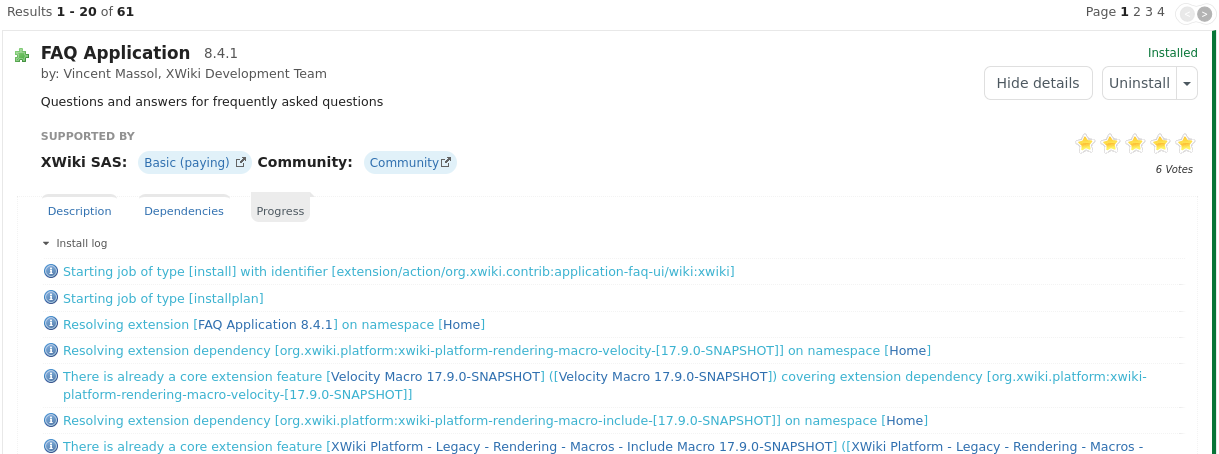Switch to the Description tab
Screen dimensions: 1219x454
click(80, 211)
